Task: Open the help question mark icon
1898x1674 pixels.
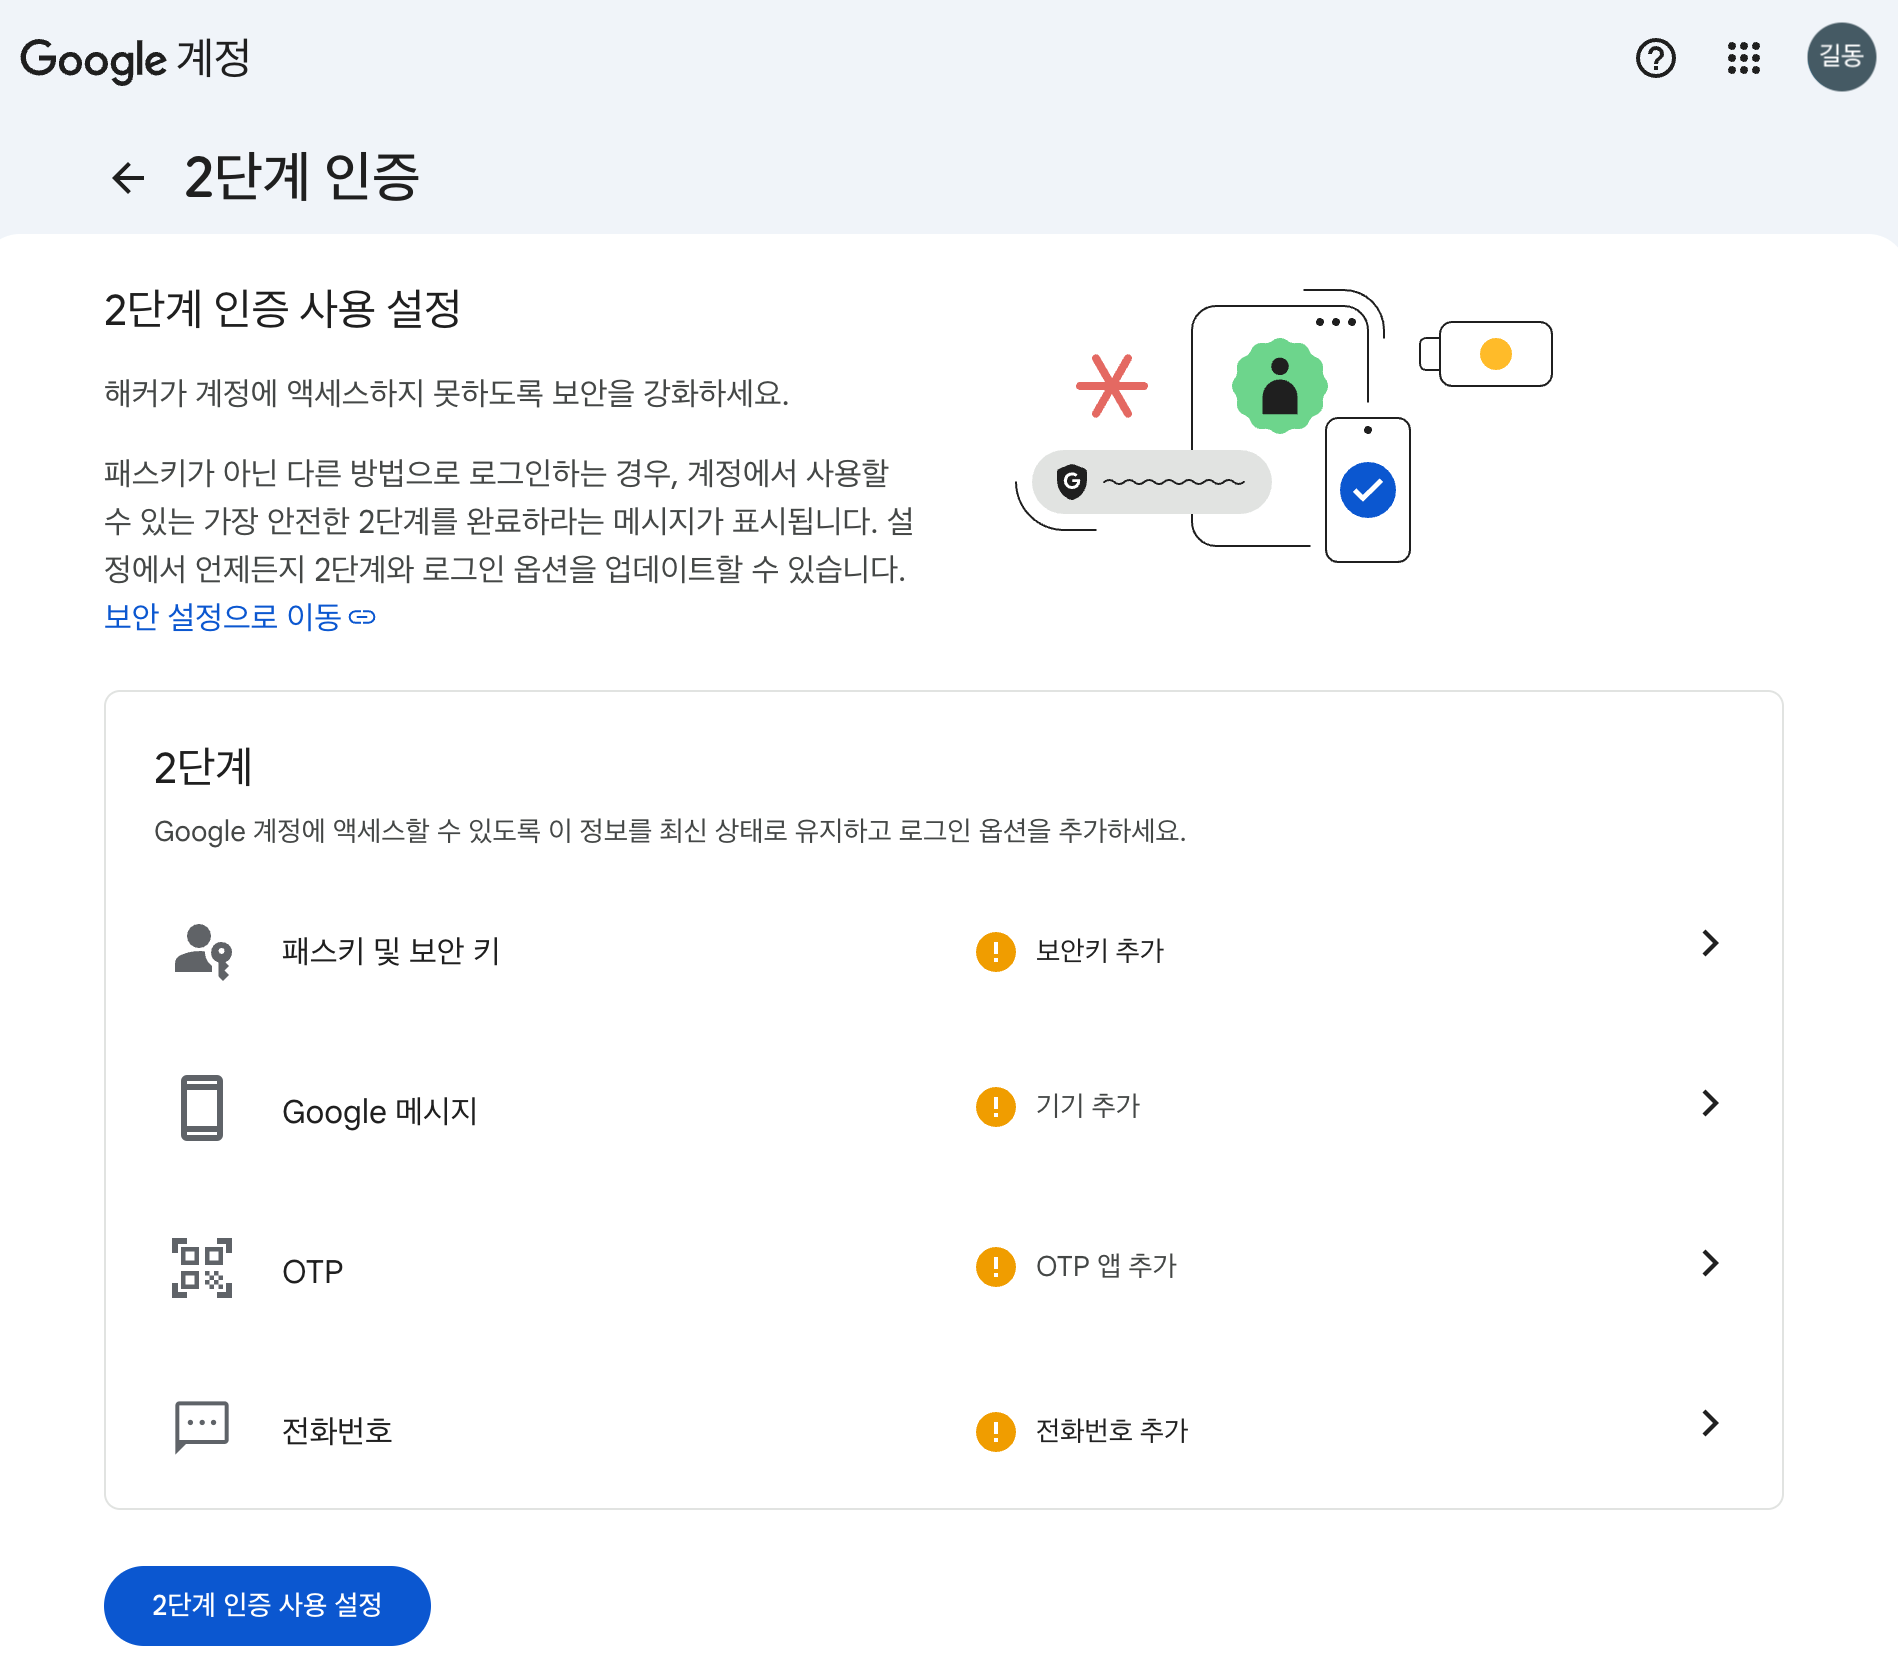Action: tap(1655, 58)
